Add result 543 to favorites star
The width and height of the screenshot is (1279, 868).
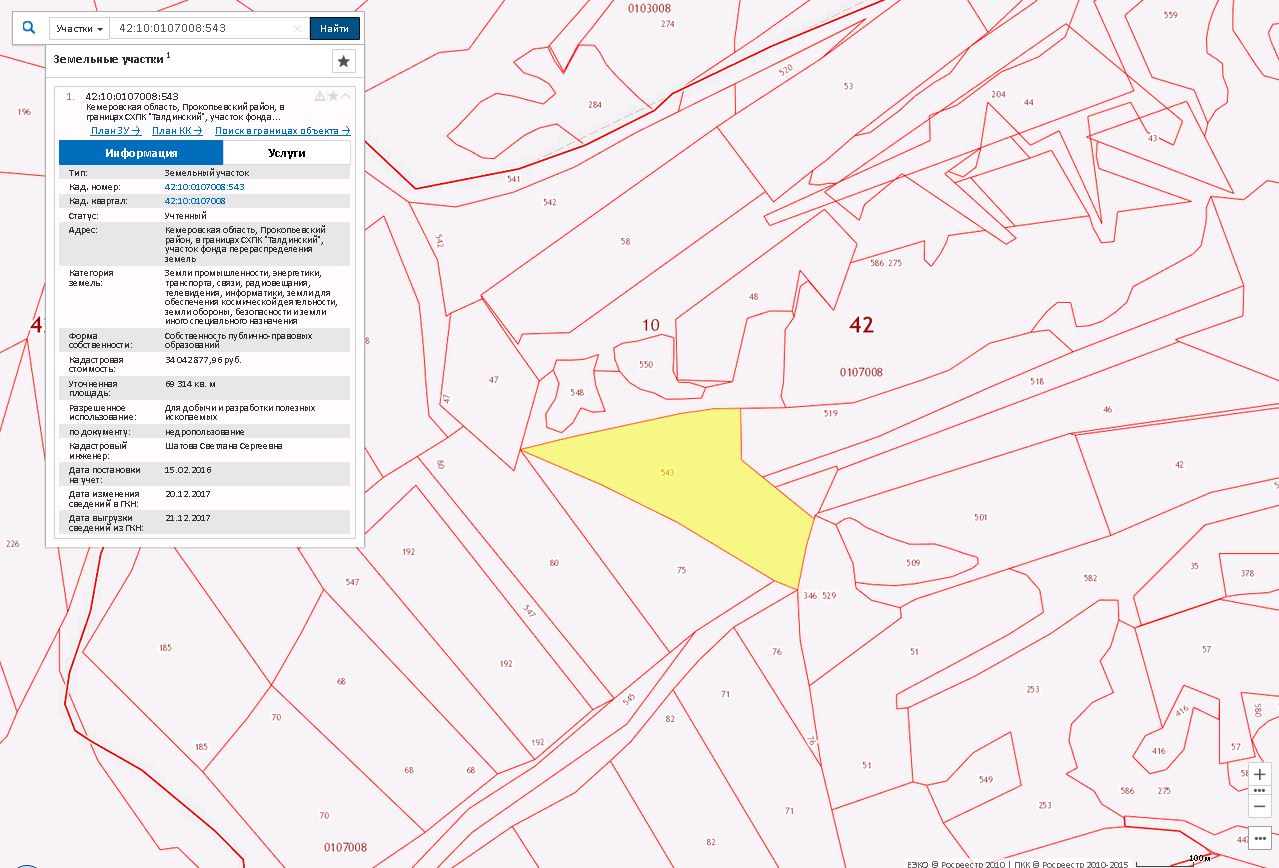point(333,96)
